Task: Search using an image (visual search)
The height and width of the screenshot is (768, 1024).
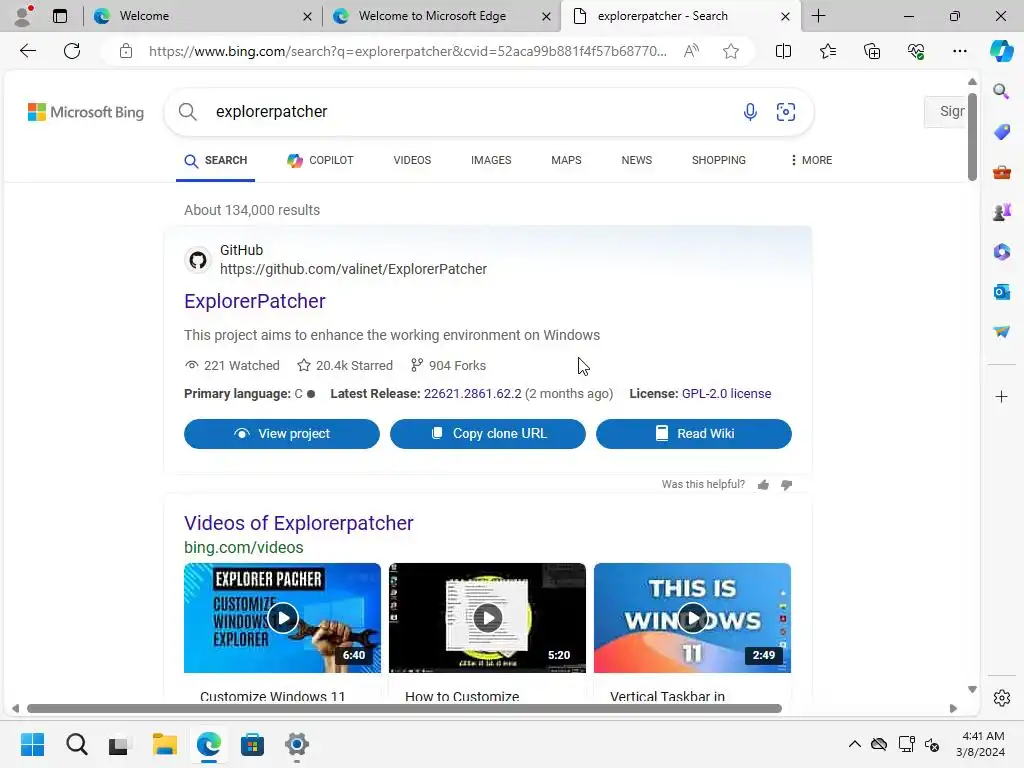Action: point(786,112)
